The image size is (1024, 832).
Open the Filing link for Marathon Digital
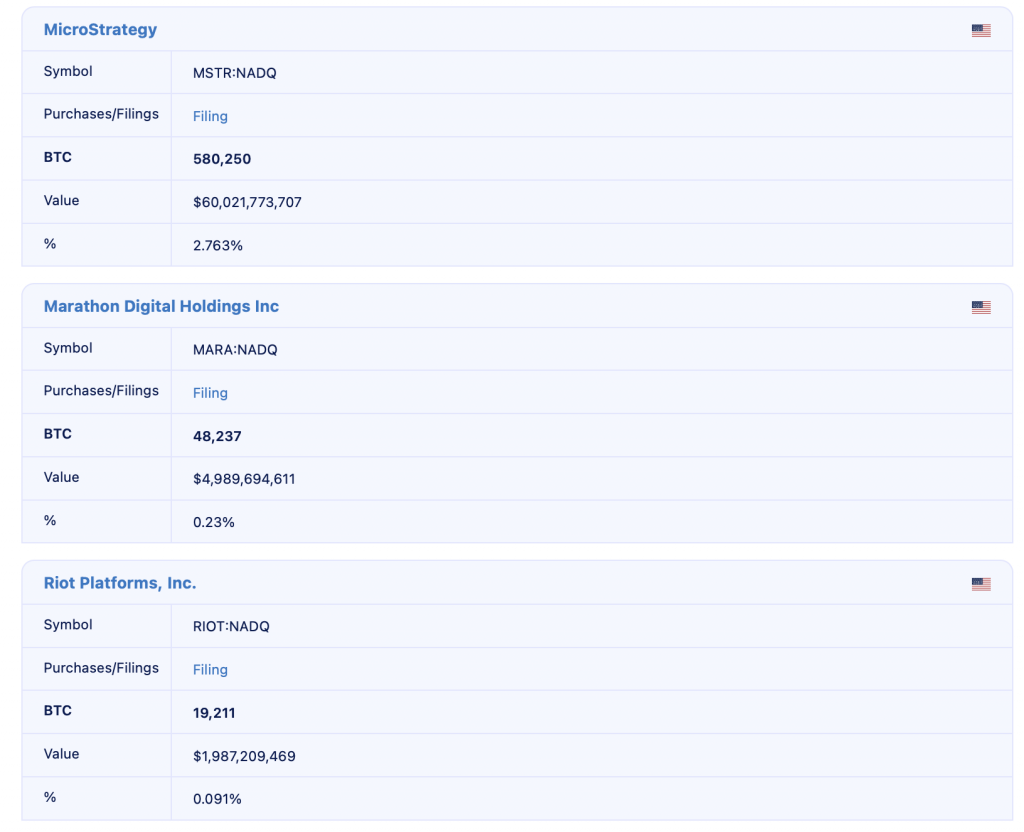[210, 393]
